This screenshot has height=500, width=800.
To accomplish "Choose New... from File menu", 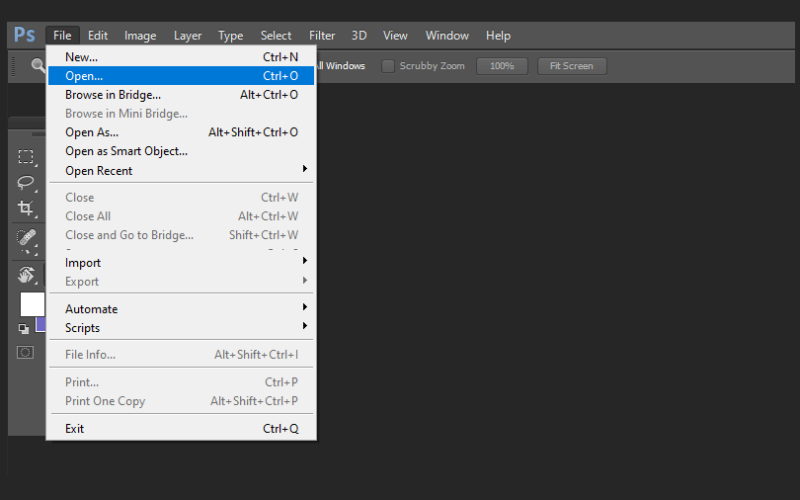I will pos(181,57).
